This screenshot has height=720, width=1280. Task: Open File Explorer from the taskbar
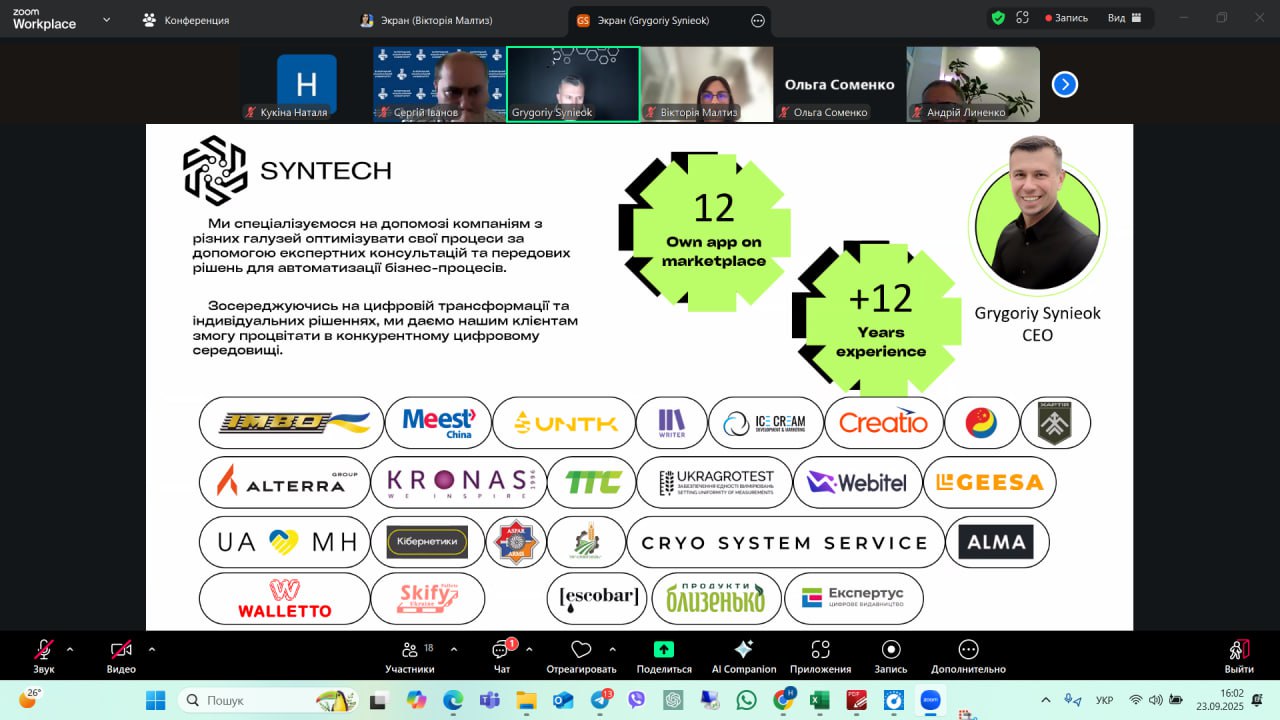click(527, 700)
